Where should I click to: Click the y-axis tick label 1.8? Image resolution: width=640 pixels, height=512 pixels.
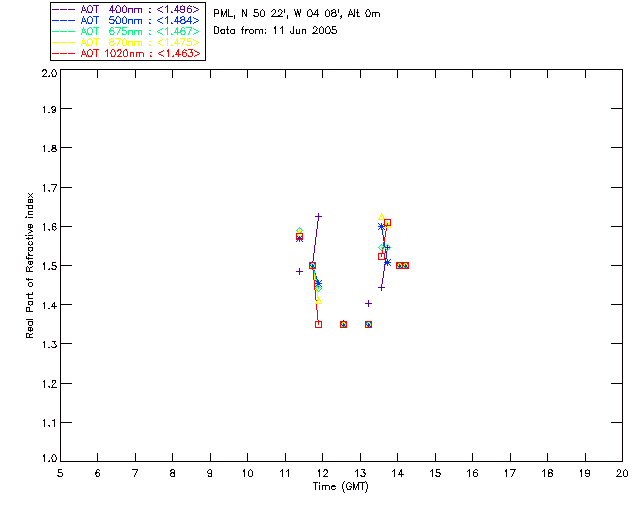click(49, 148)
